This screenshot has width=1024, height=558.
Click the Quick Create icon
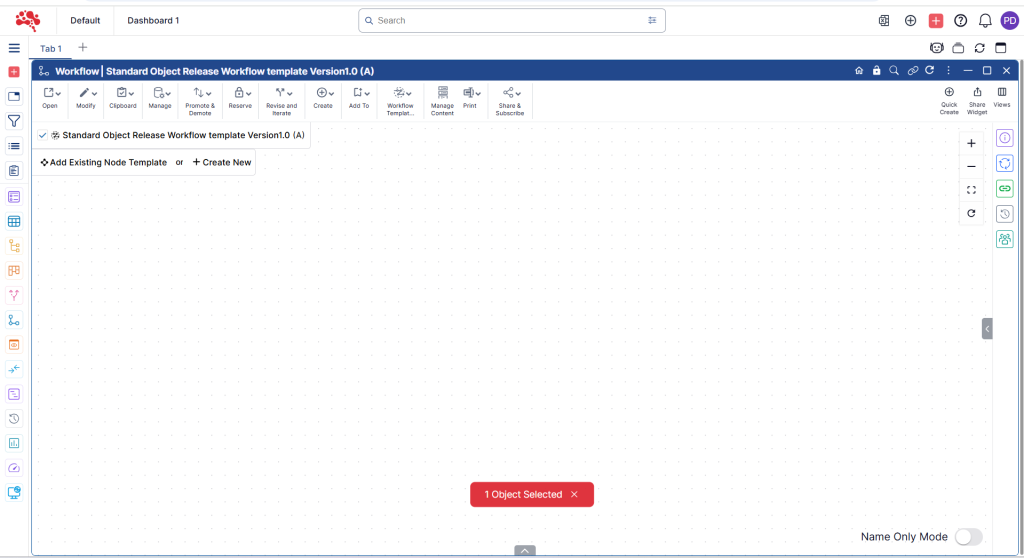click(948, 97)
